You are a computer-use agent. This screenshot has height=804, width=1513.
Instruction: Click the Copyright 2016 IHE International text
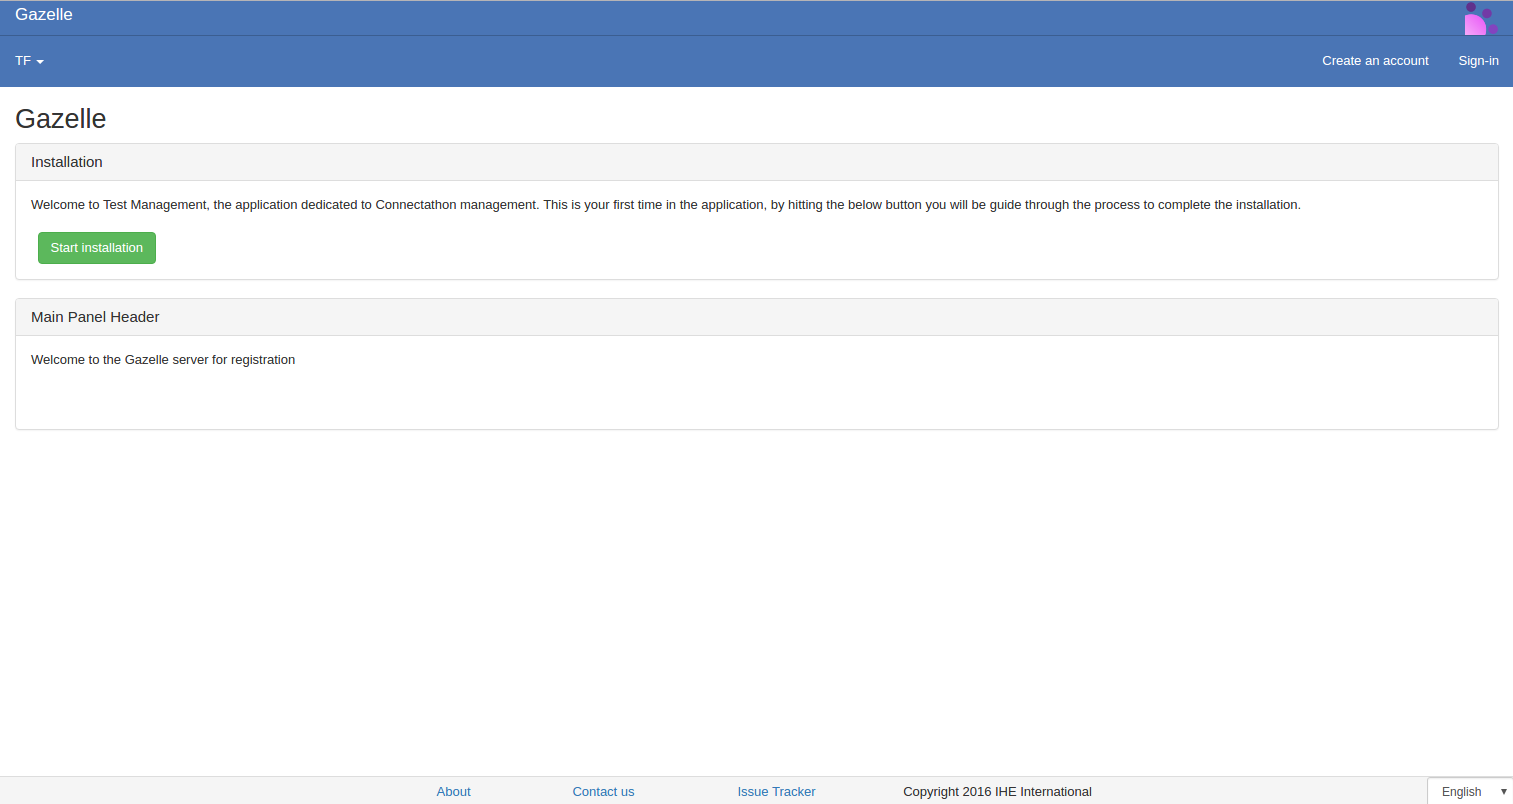coord(997,791)
